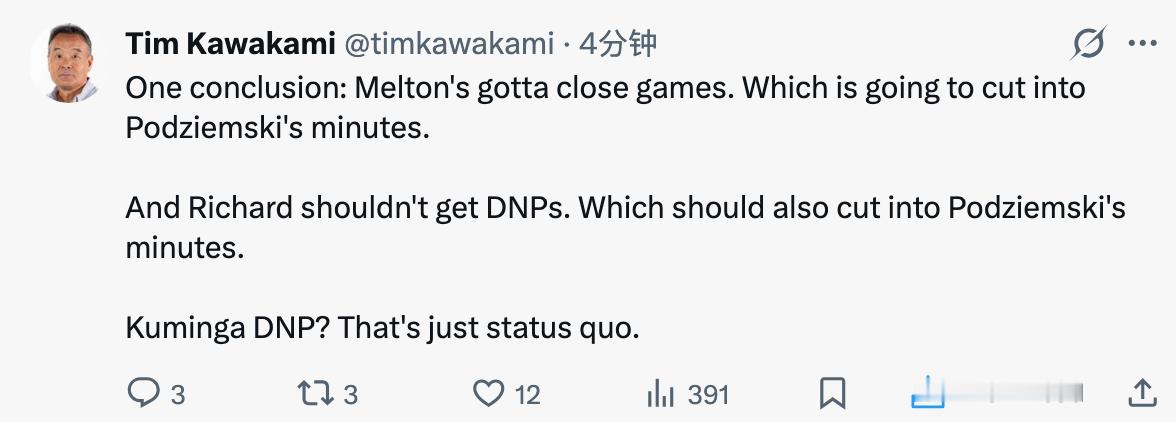Open the Tim Kawakami display name link
This screenshot has height=422, width=1176.
click(x=230, y=44)
